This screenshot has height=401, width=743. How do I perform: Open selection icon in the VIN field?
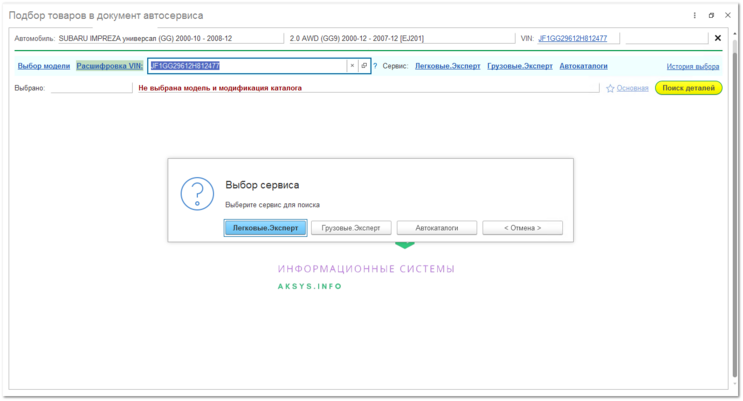[x=364, y=66]
